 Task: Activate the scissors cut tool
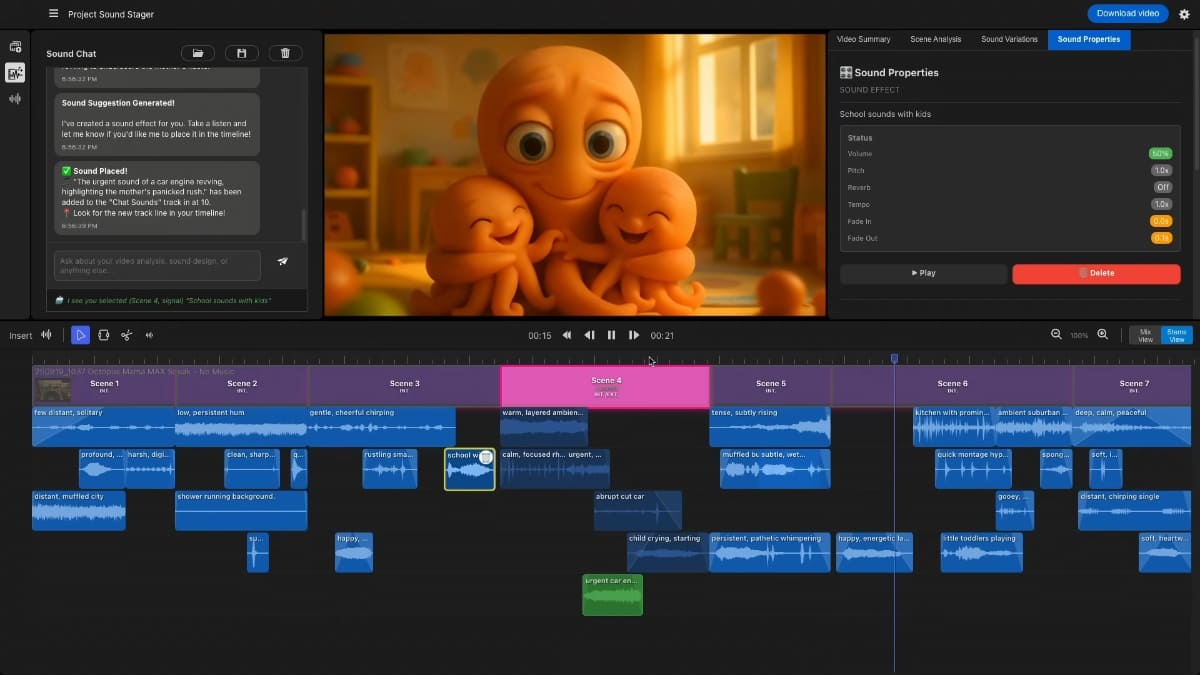[x=126, y=335]
